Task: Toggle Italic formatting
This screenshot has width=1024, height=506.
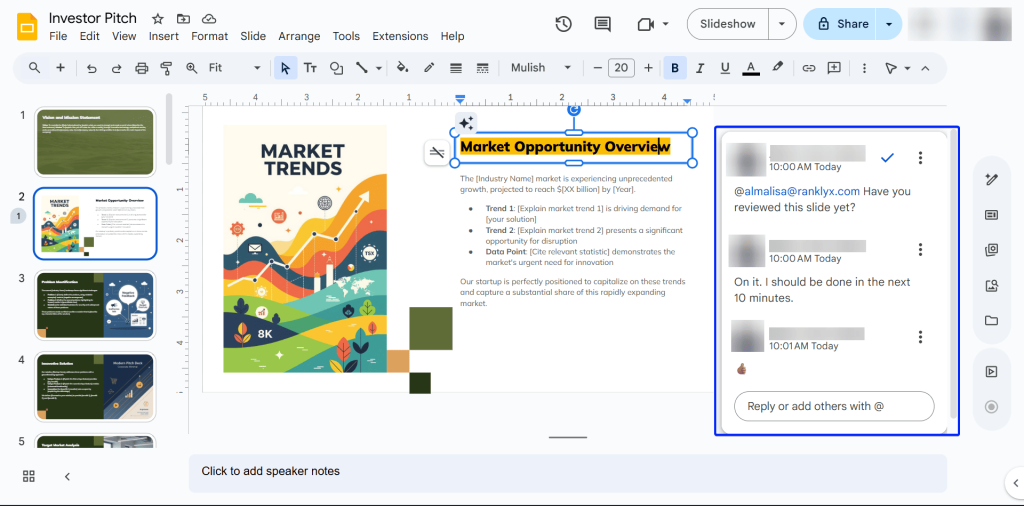Action: pos(700,68)
